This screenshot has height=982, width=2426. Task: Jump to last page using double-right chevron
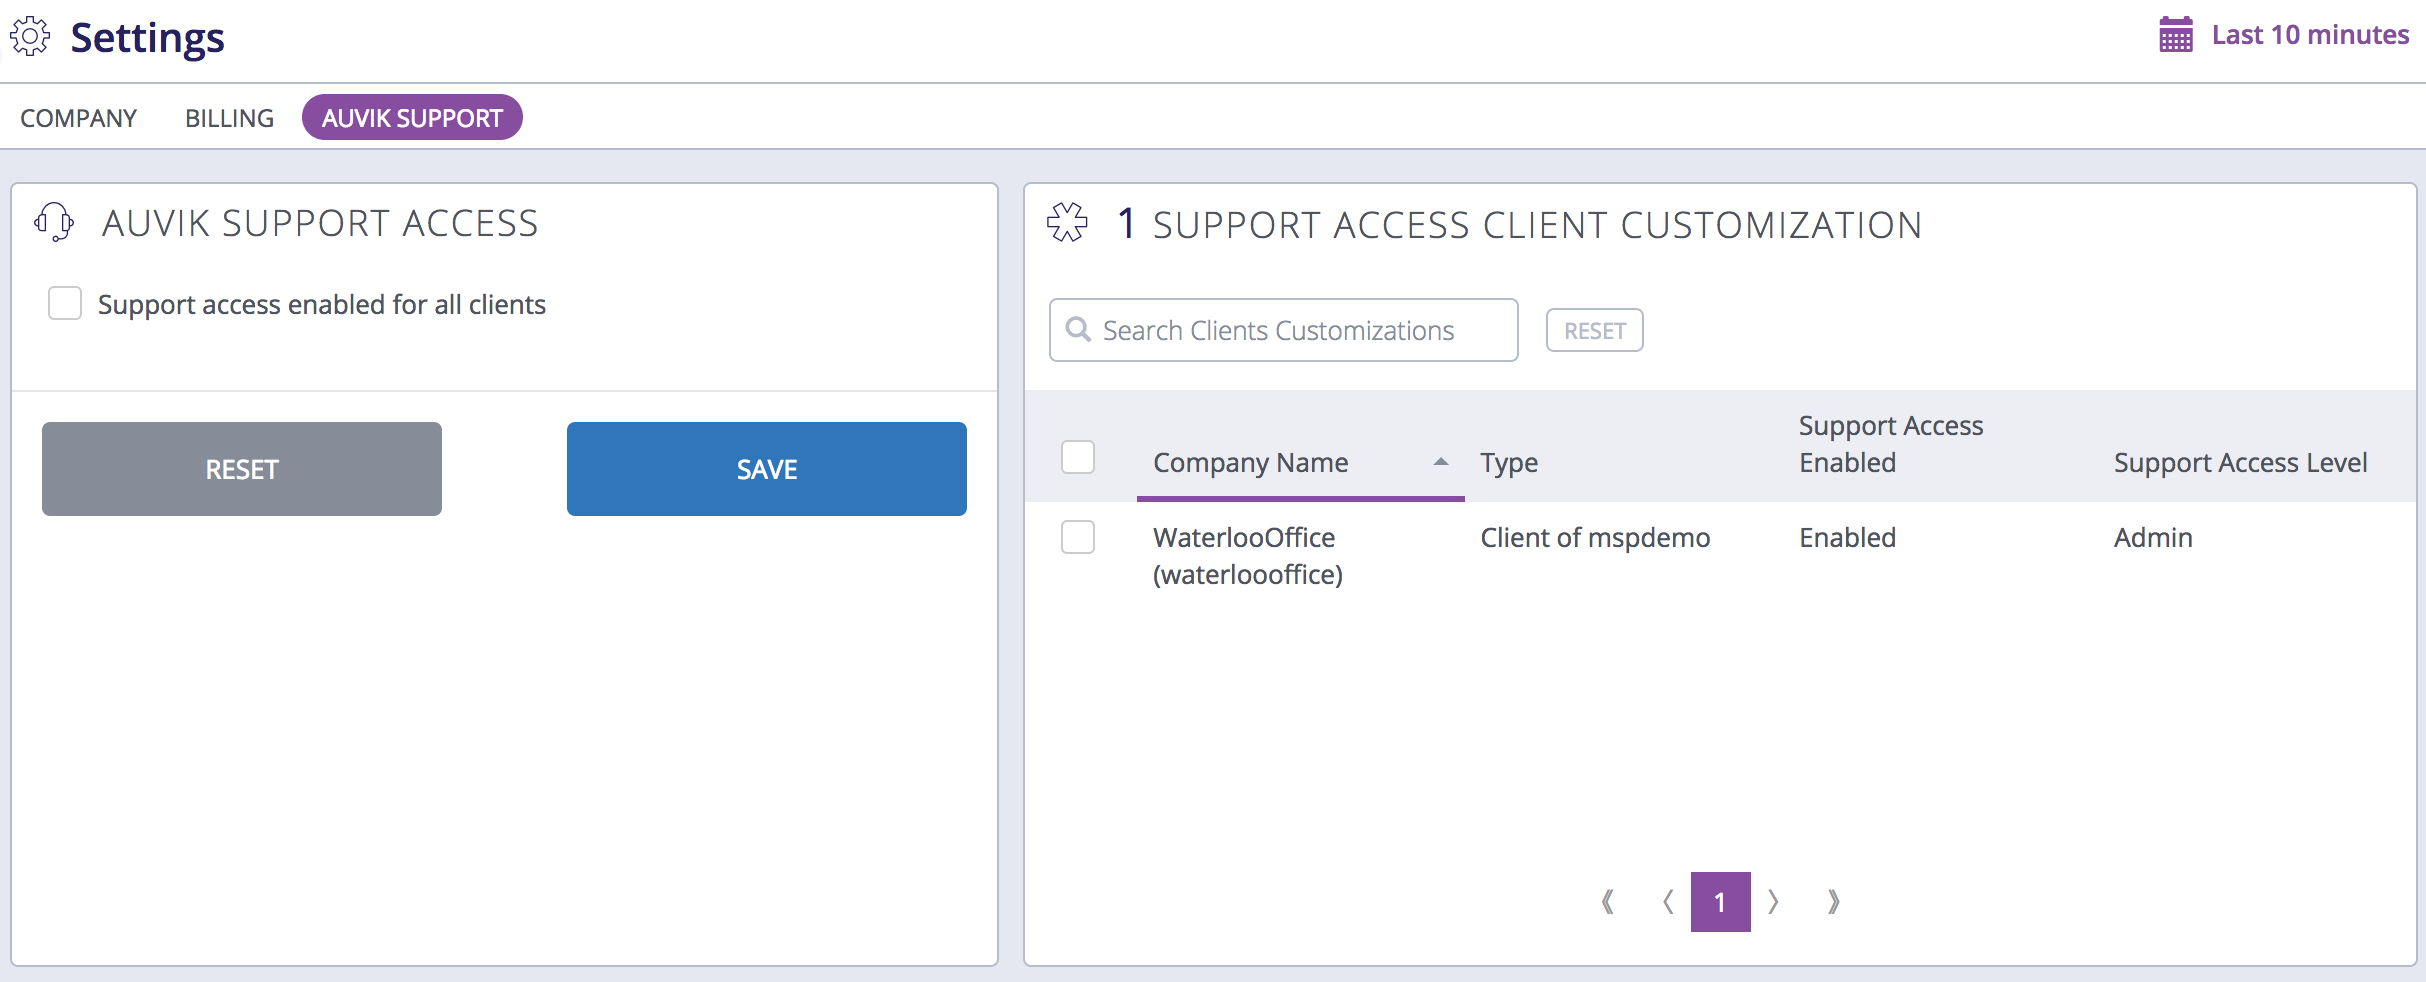[x=1835, y=901]
